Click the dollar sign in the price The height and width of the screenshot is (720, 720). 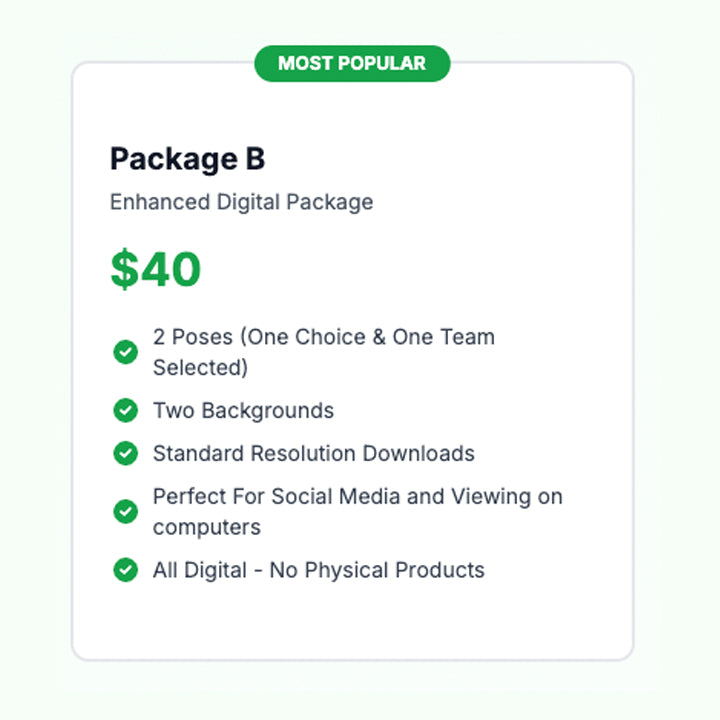tap(122, 270)
